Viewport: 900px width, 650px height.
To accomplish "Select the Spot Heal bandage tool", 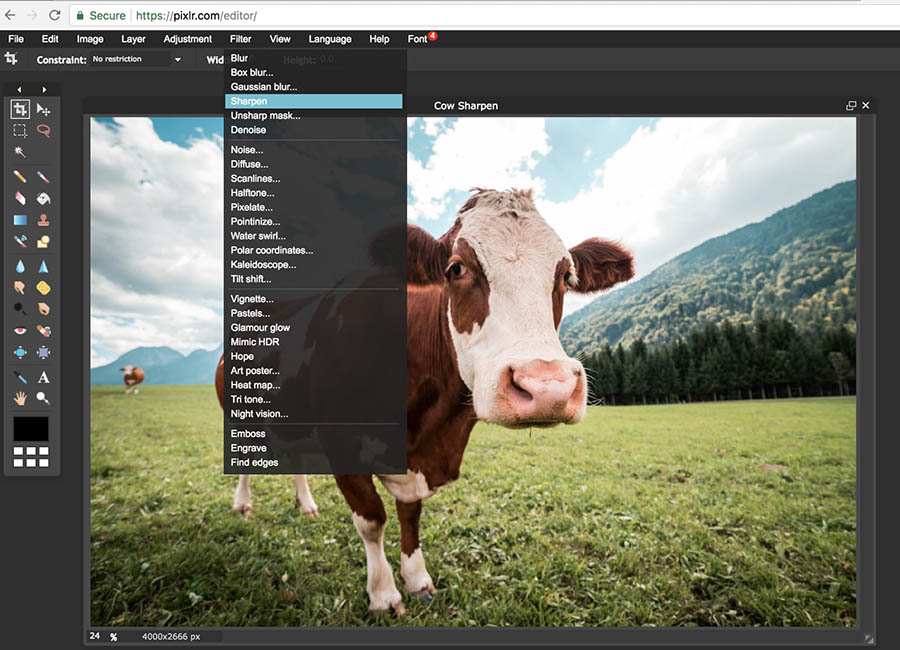I will click(x=43, y=331).
